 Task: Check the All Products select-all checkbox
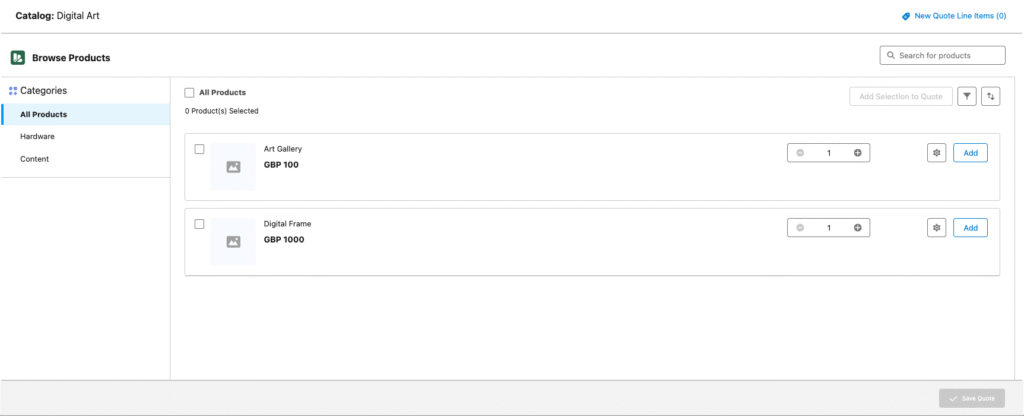190,93
